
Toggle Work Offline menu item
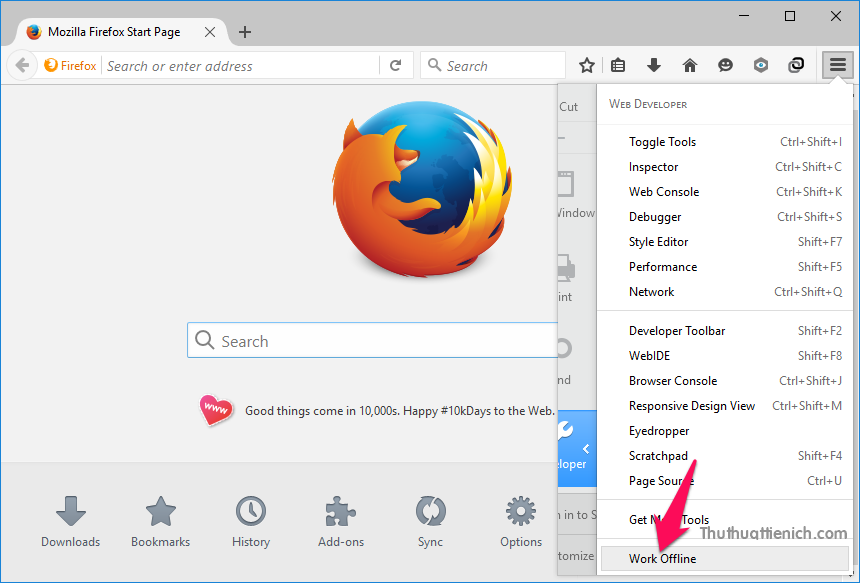[x=725, y=559]
